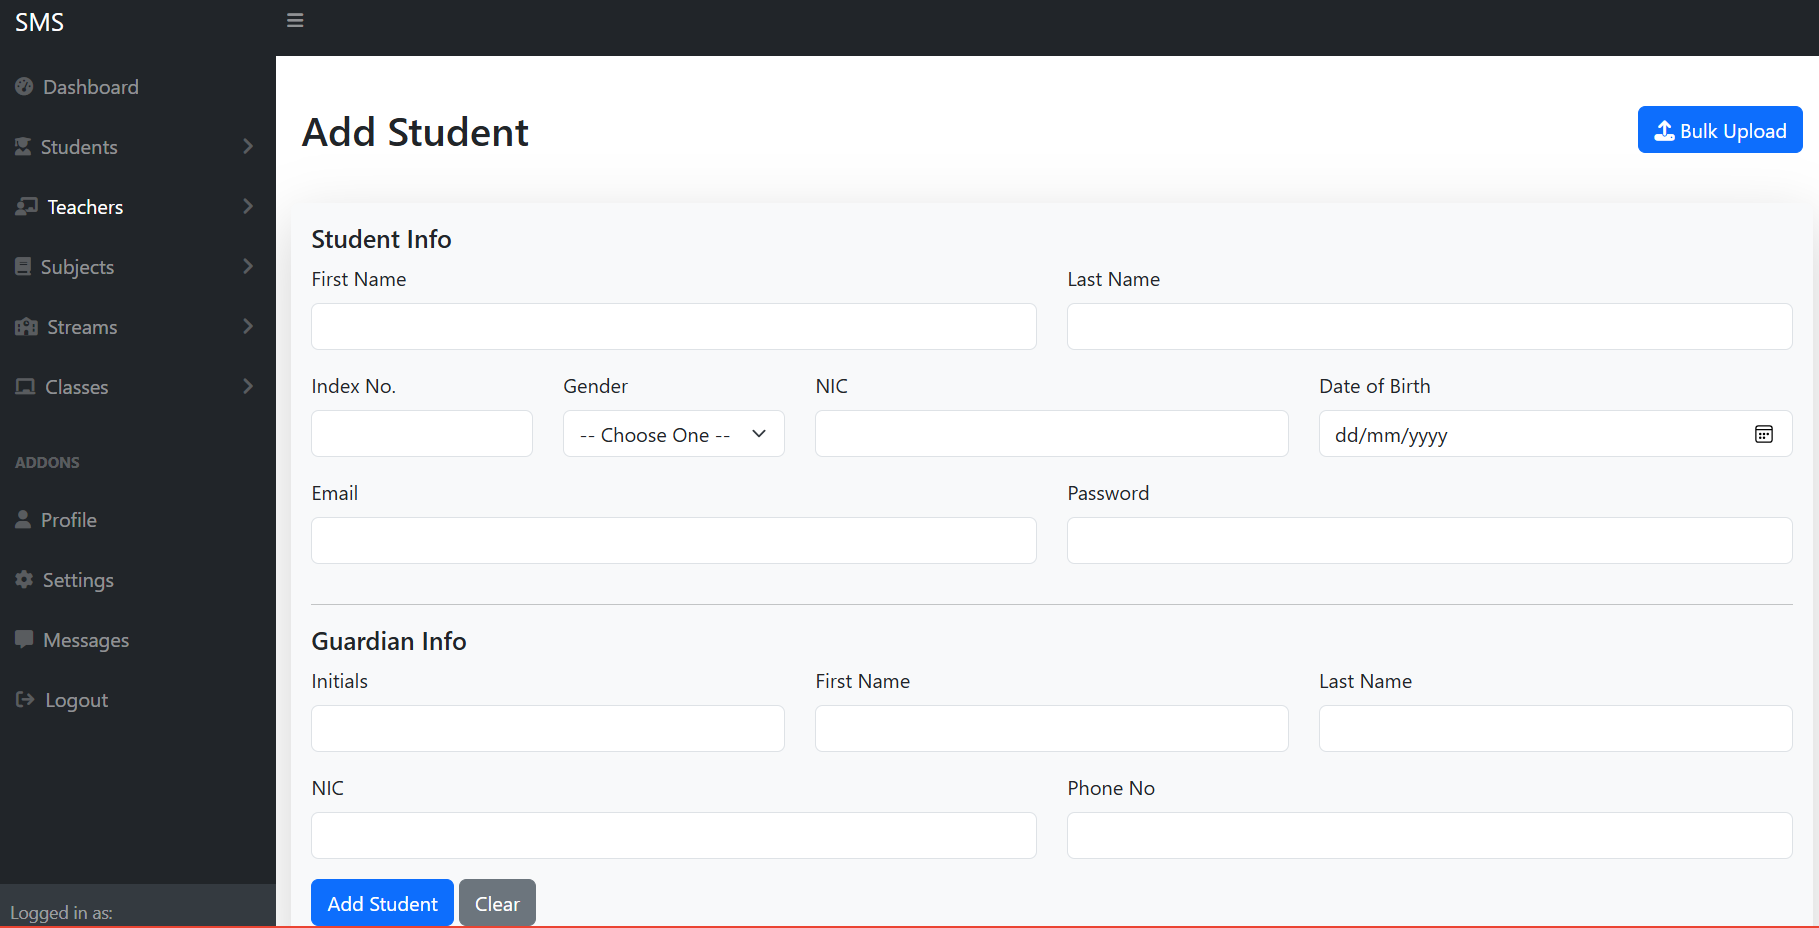
Task: Focus the Date of Birth field
Action: [x=1555, y=434]
